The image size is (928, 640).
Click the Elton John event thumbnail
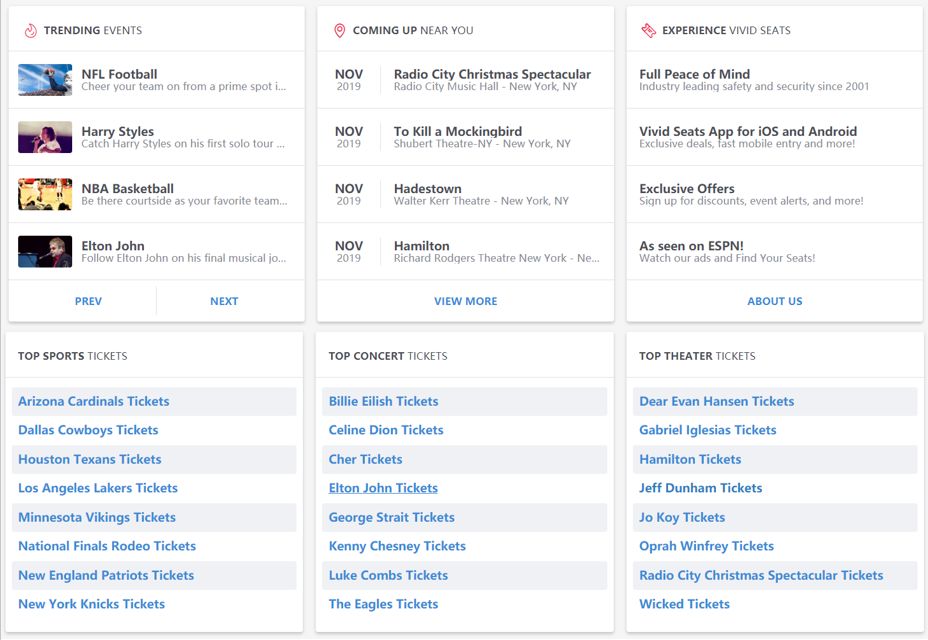click(45, 251)
